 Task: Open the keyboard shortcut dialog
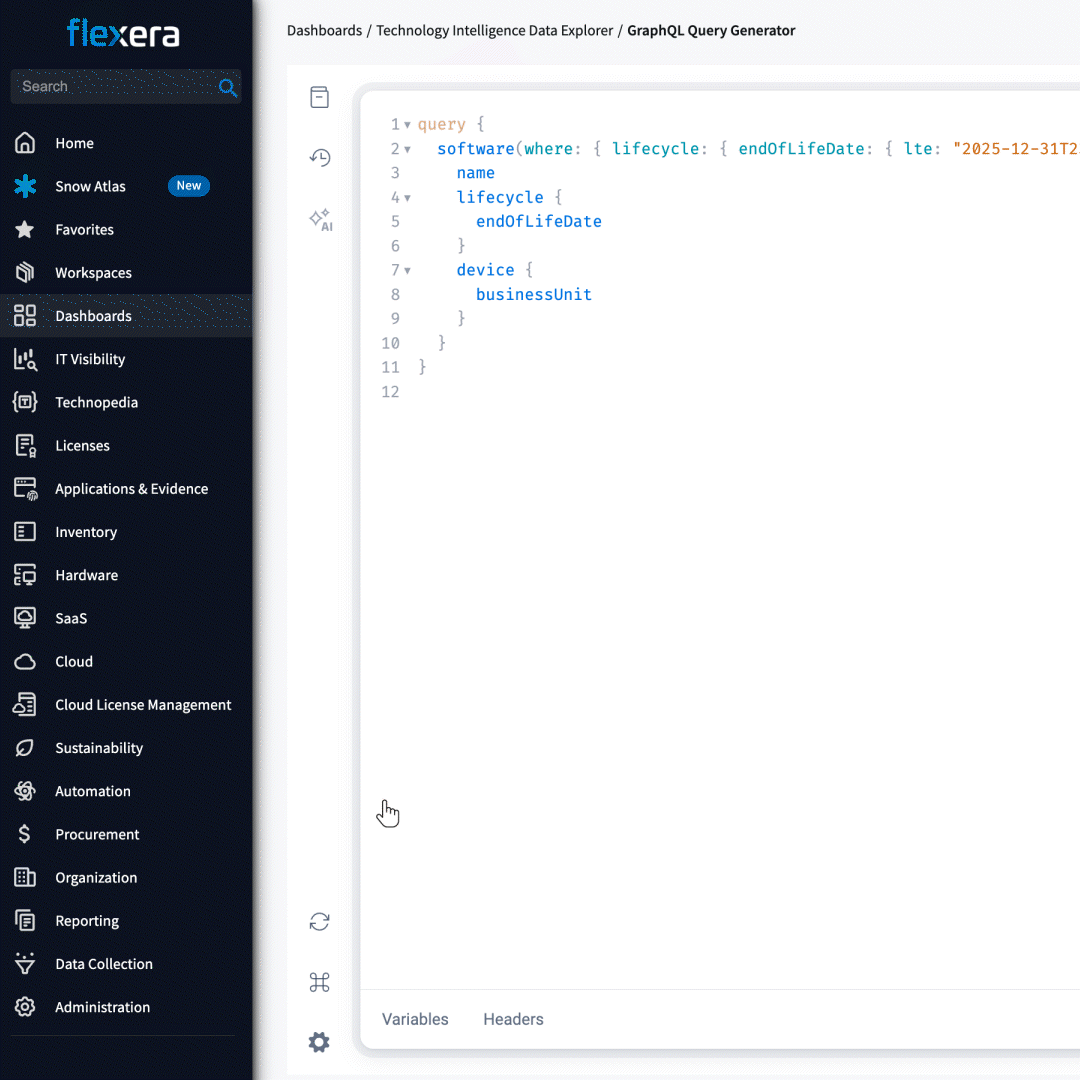[319, 982]
